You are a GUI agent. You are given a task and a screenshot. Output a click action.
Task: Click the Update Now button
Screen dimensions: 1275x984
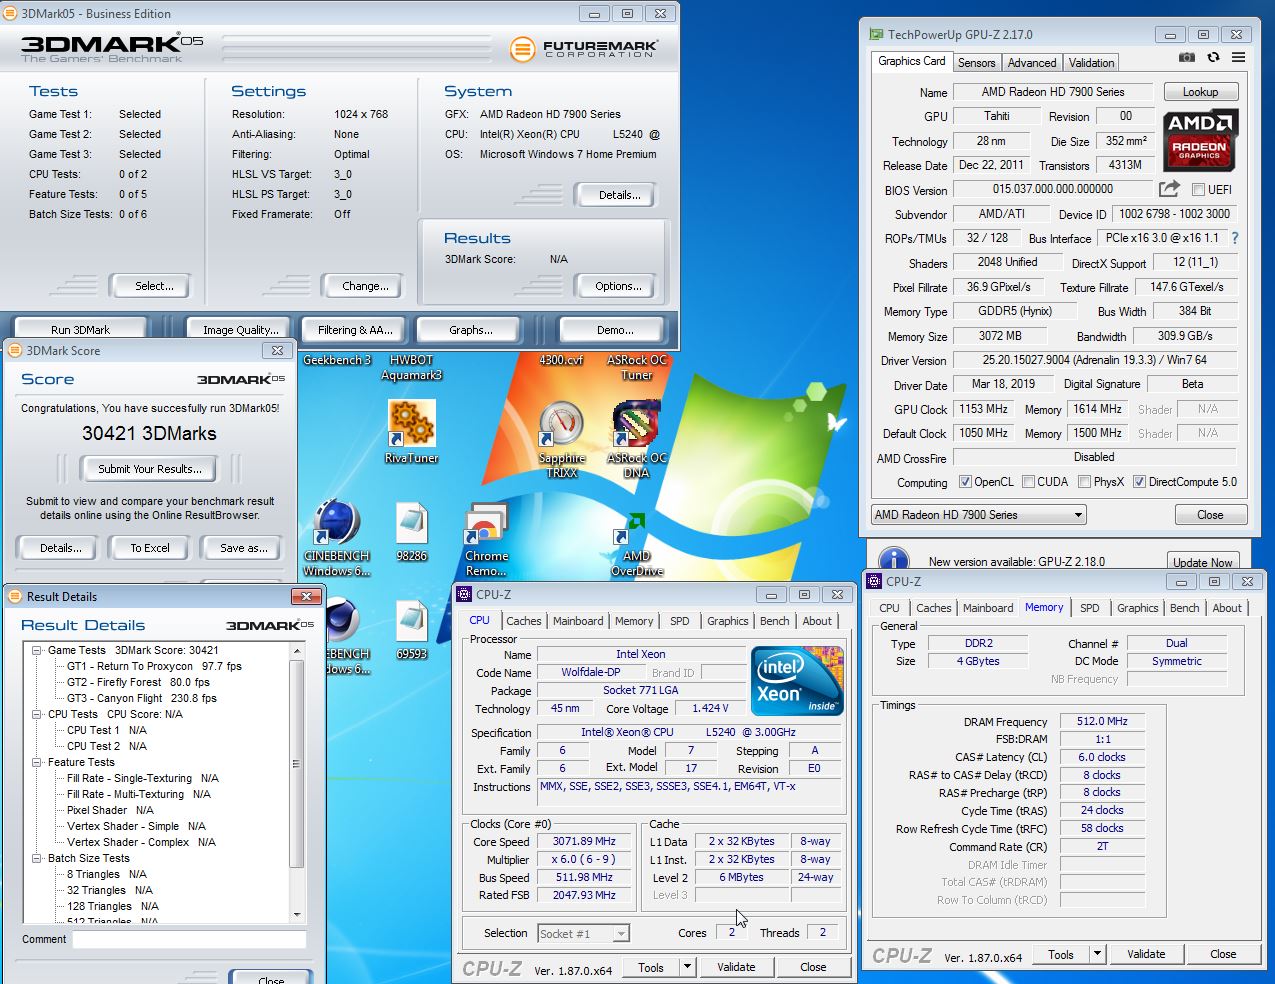click(1203, 562)
